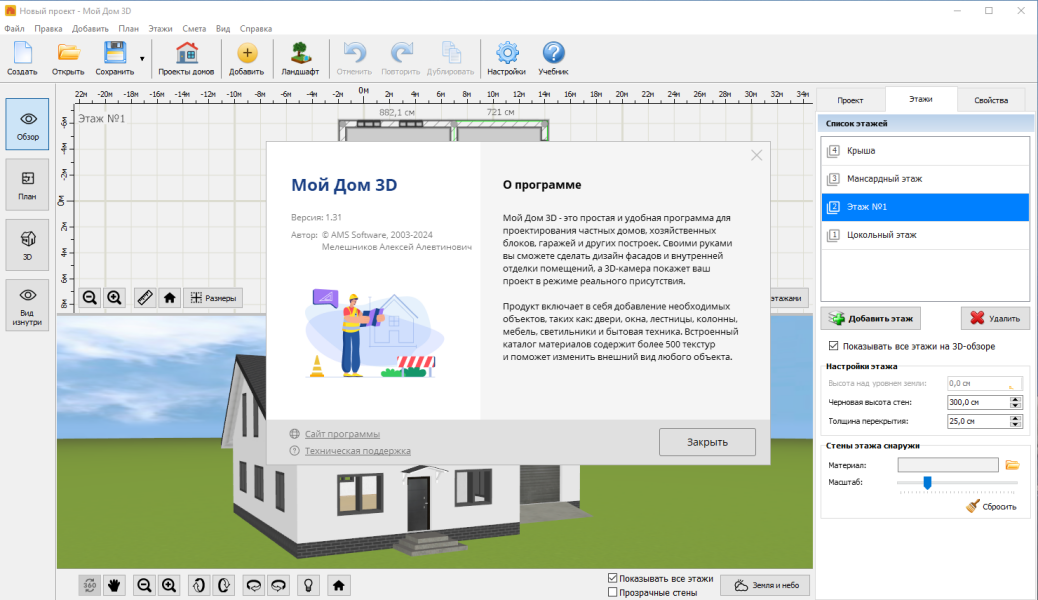Open Настройки settings from the toolbar
This screenshot has height=600, width=1038.
[506, 58]
